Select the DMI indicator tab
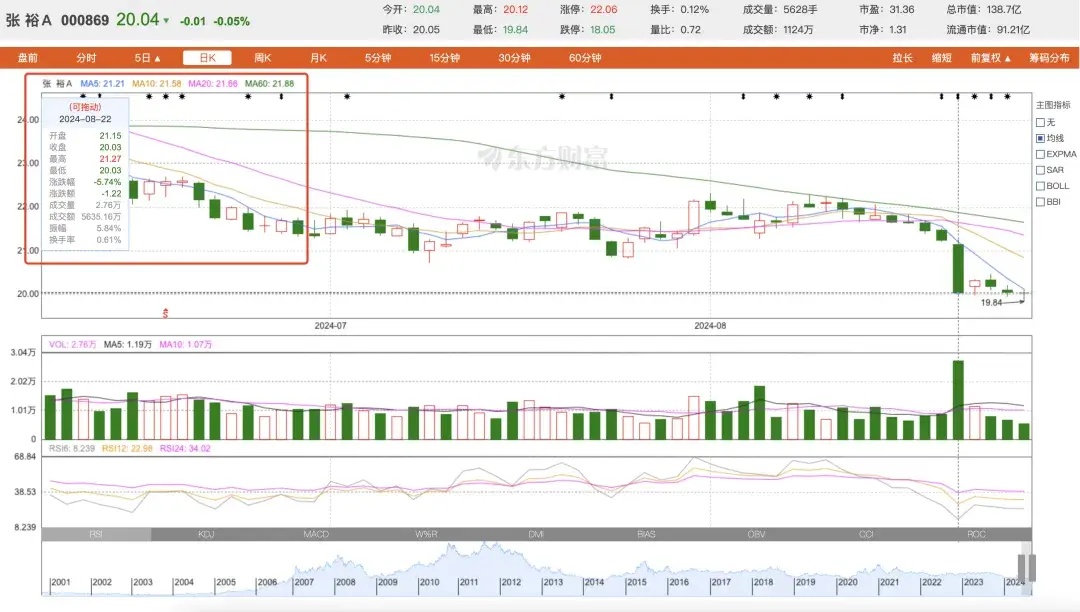The height and width of the screenshot is (612, 1080). [x=536, y=534]
